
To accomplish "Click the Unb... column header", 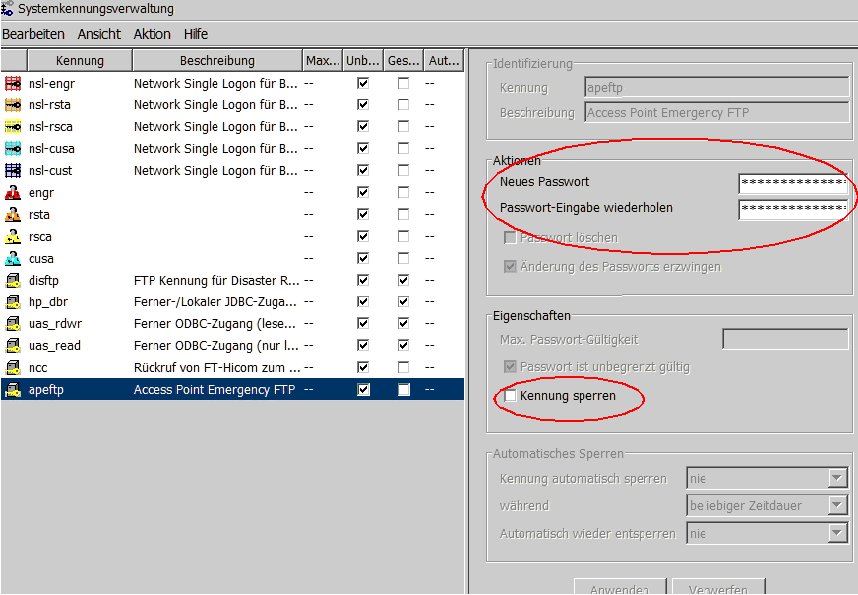I will tap(363, 61).
